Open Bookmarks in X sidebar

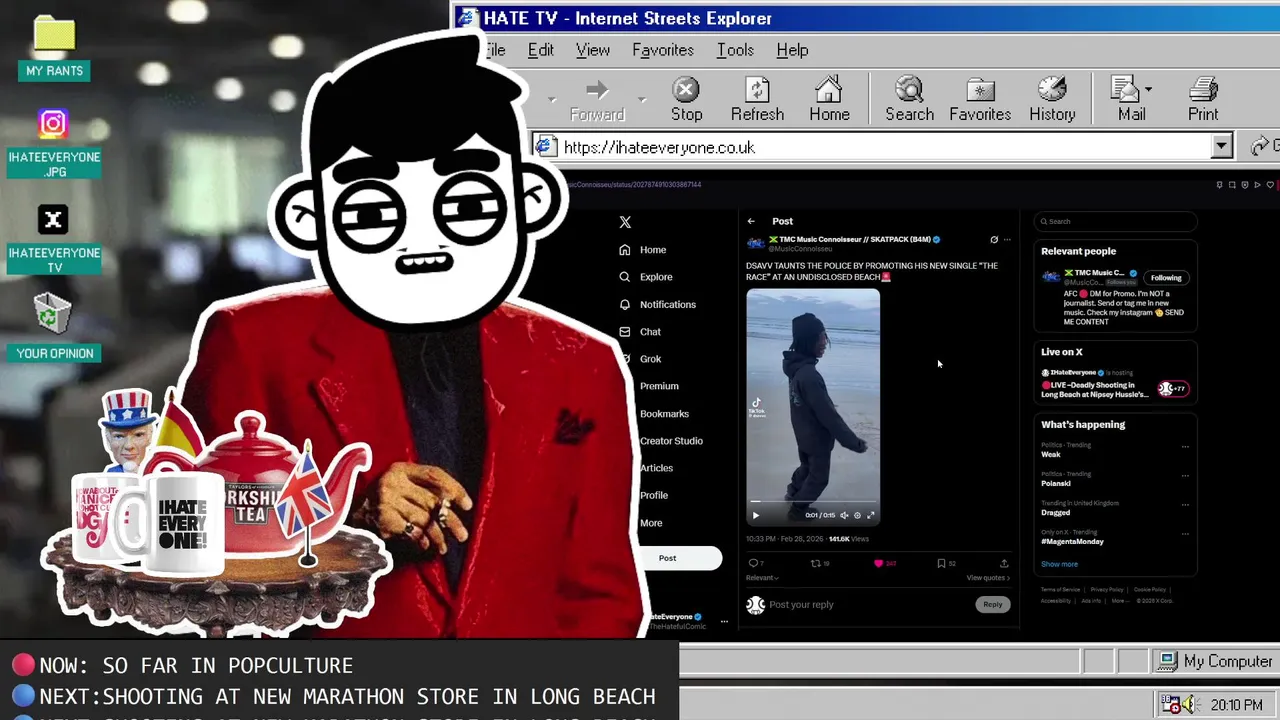pyautogui.click(x=664, y=413)
